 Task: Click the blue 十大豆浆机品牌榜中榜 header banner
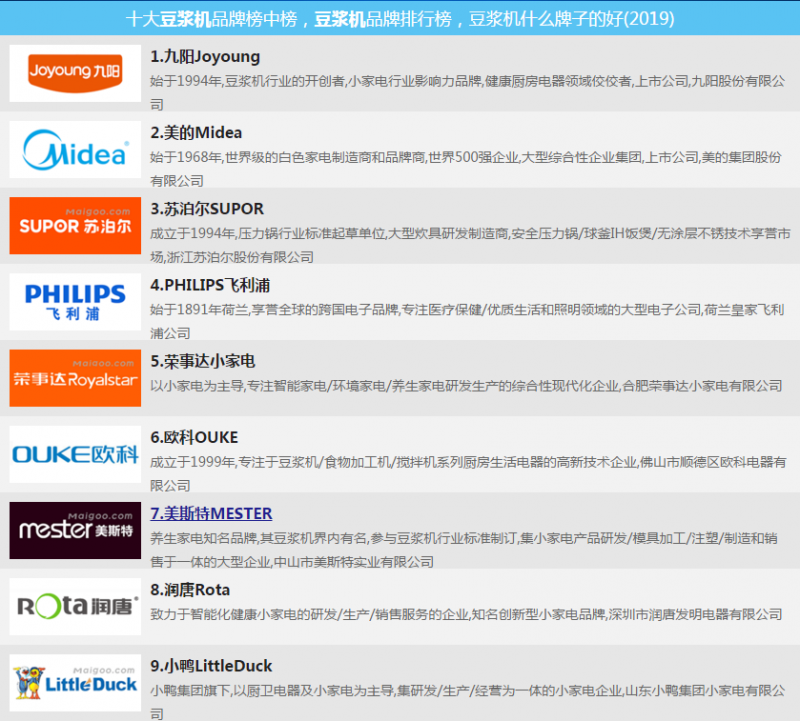[x=400, y=19]
